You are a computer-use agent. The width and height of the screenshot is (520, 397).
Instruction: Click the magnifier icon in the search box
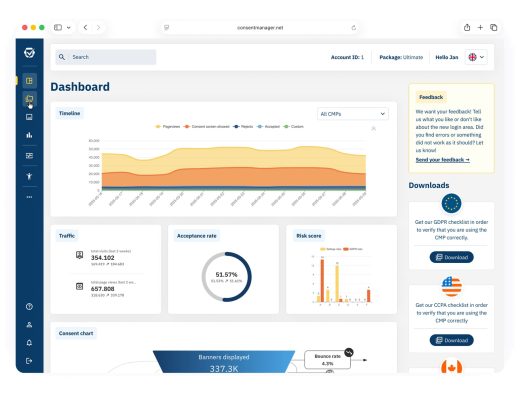tap(62, 57)
